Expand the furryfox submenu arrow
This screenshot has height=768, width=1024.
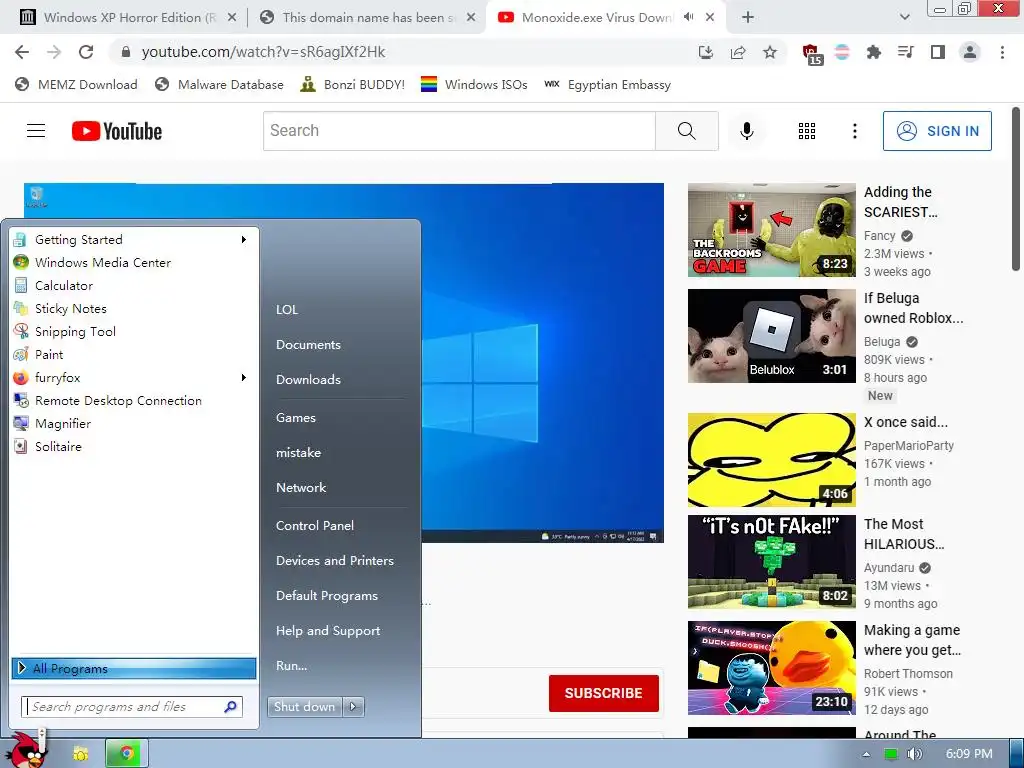[244, 377]
